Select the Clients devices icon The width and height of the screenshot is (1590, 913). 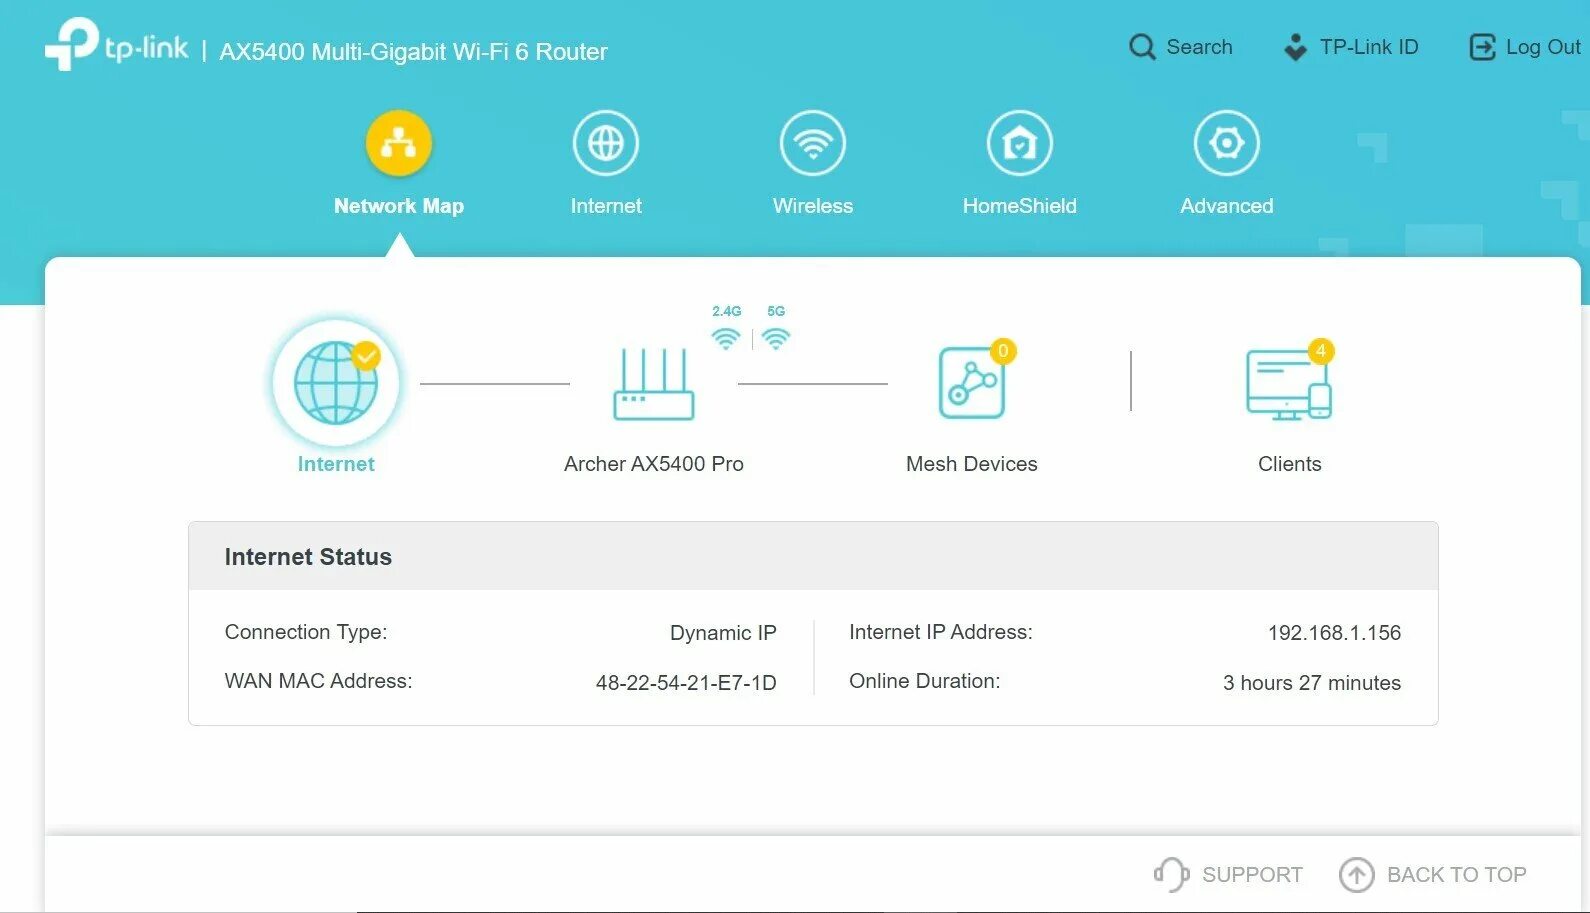tap(1289, 384)
